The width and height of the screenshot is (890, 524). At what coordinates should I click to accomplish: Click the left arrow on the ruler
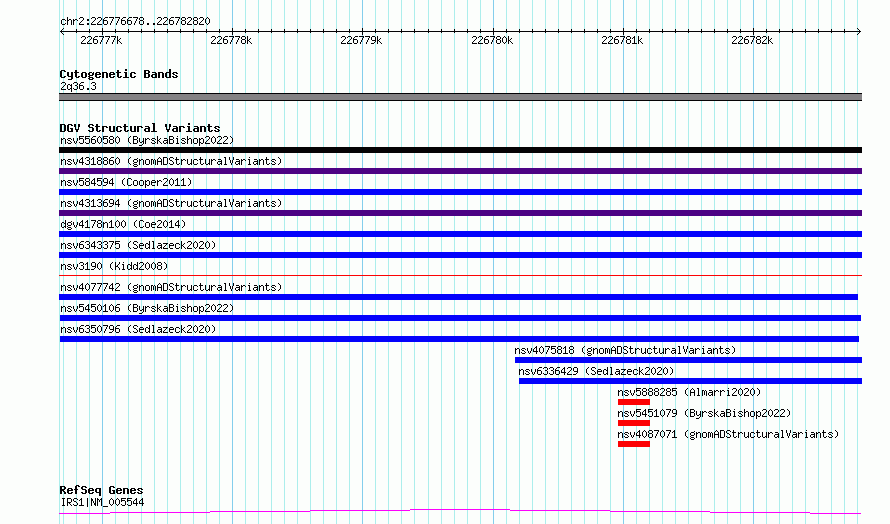(x=62, y=31)
